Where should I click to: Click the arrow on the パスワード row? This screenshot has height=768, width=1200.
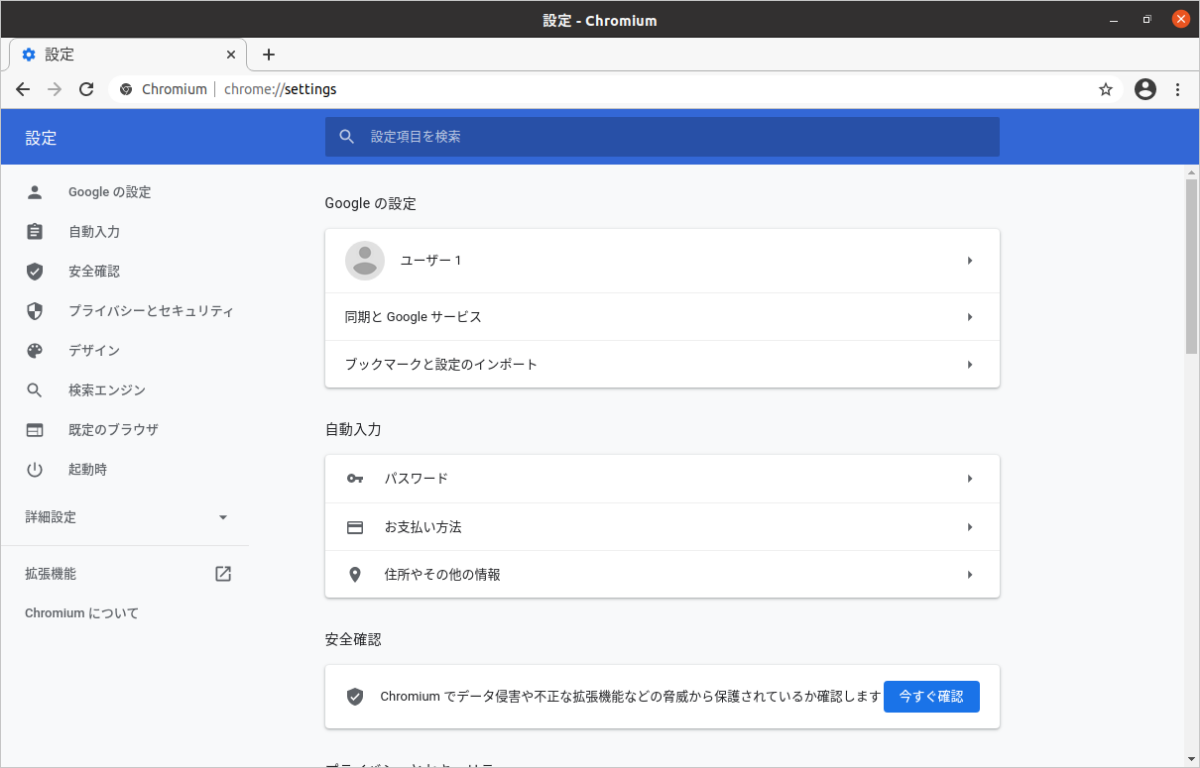click(970, 479)
